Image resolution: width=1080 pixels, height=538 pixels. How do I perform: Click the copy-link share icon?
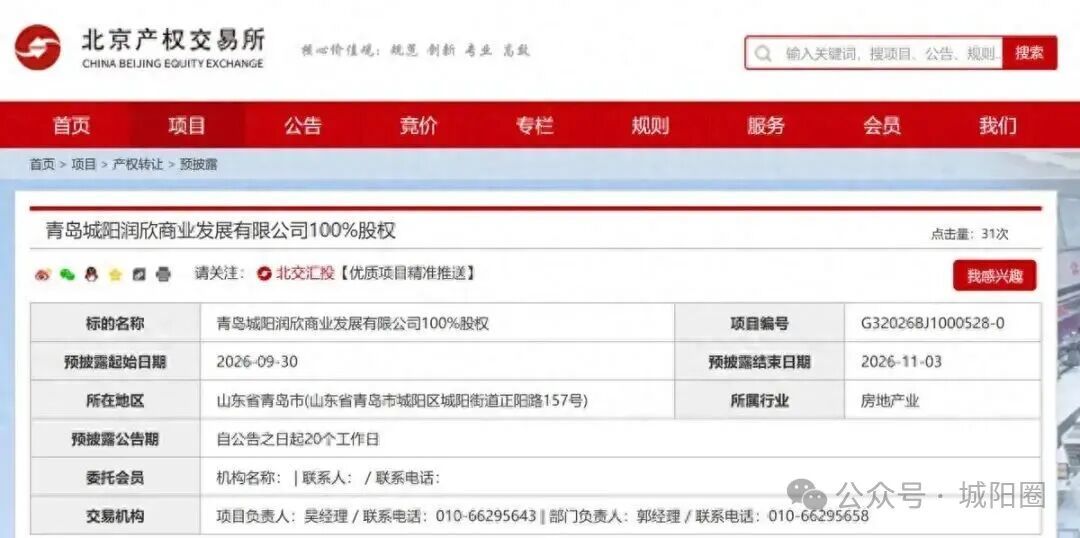[x=139, y=274]
